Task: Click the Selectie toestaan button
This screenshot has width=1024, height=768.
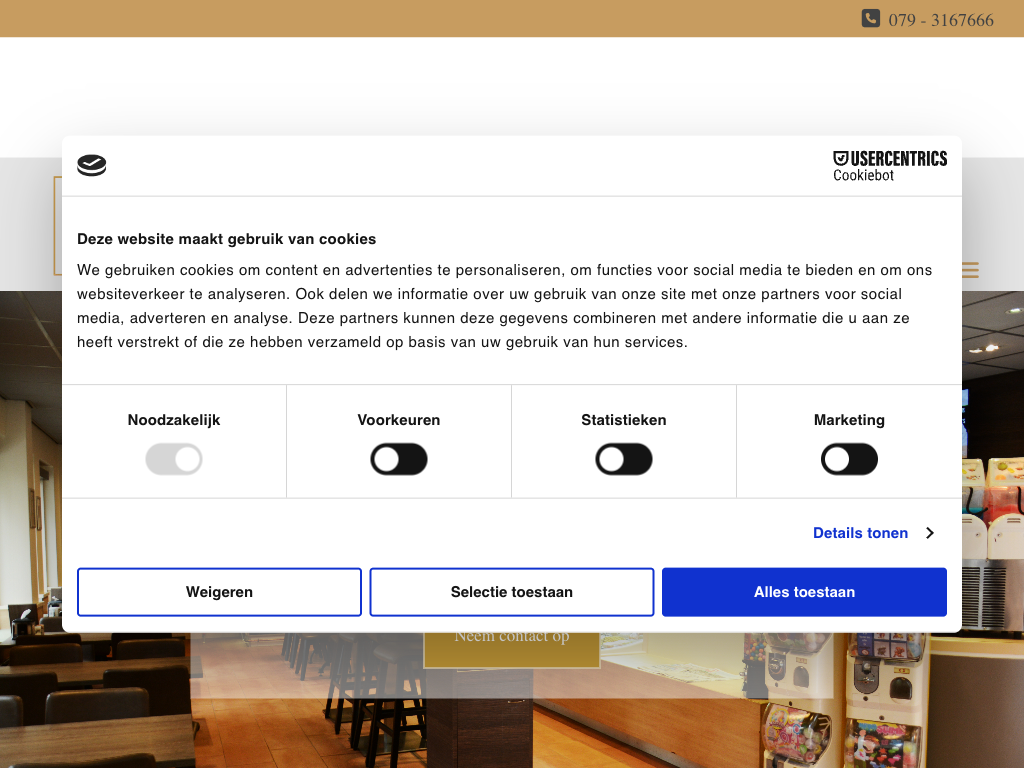Action: pos(512,592)
